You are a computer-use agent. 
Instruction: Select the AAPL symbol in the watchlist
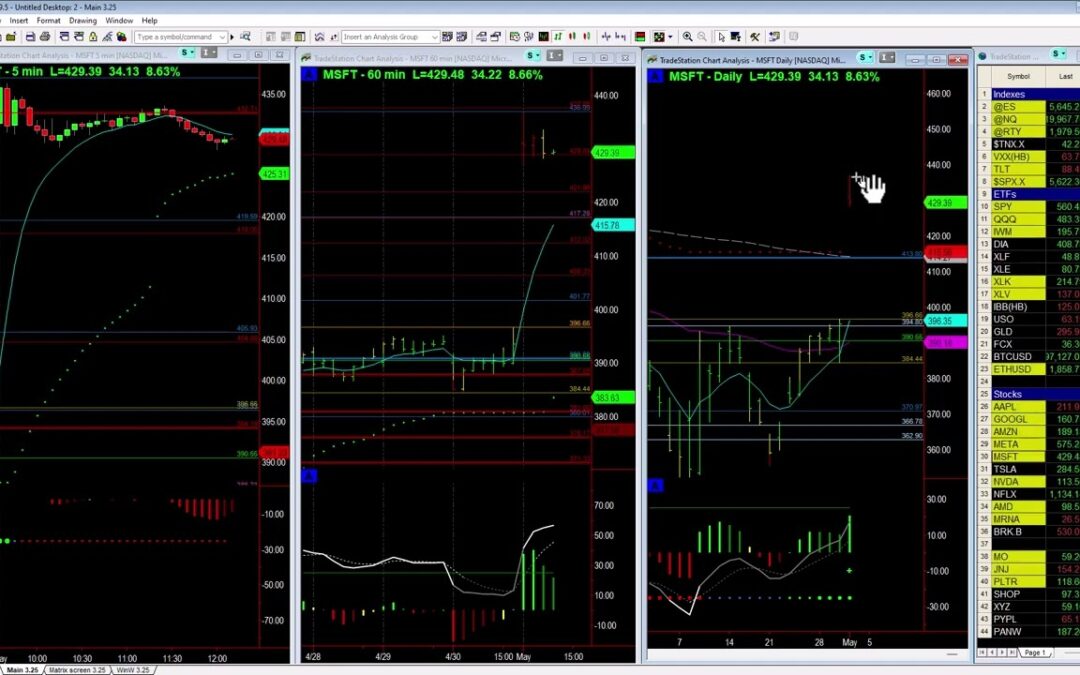click(1018, 406)
